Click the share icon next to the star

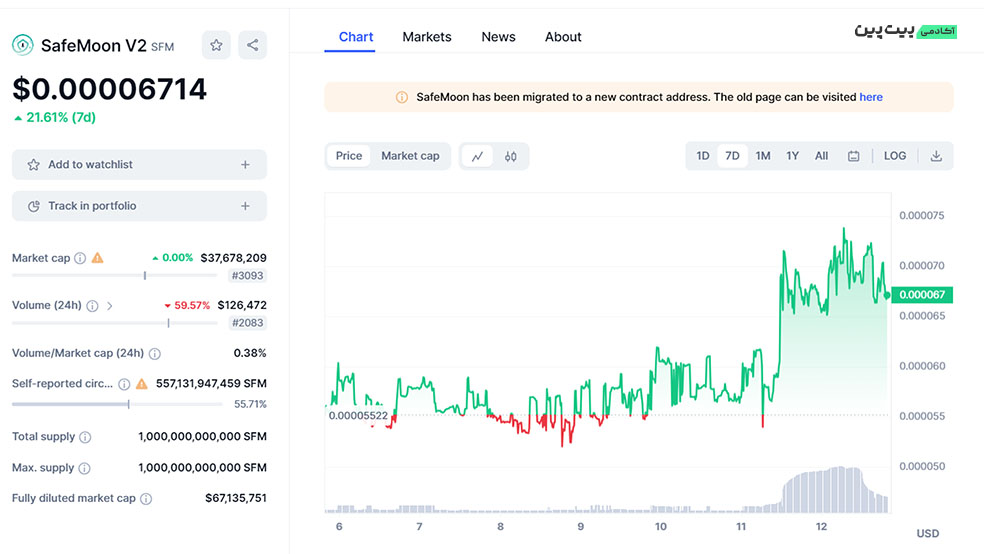coord(252,45)
